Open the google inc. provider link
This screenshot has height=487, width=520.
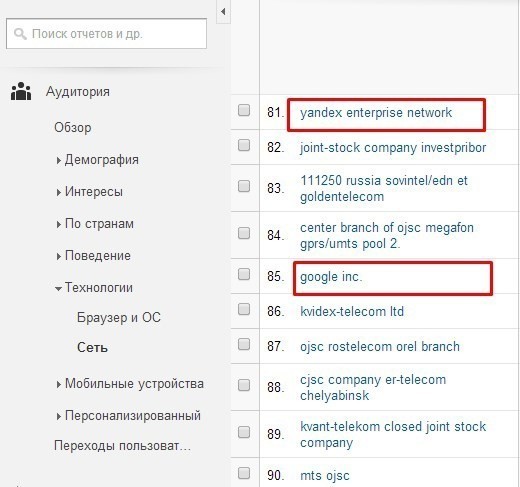[x=331, y=277]
